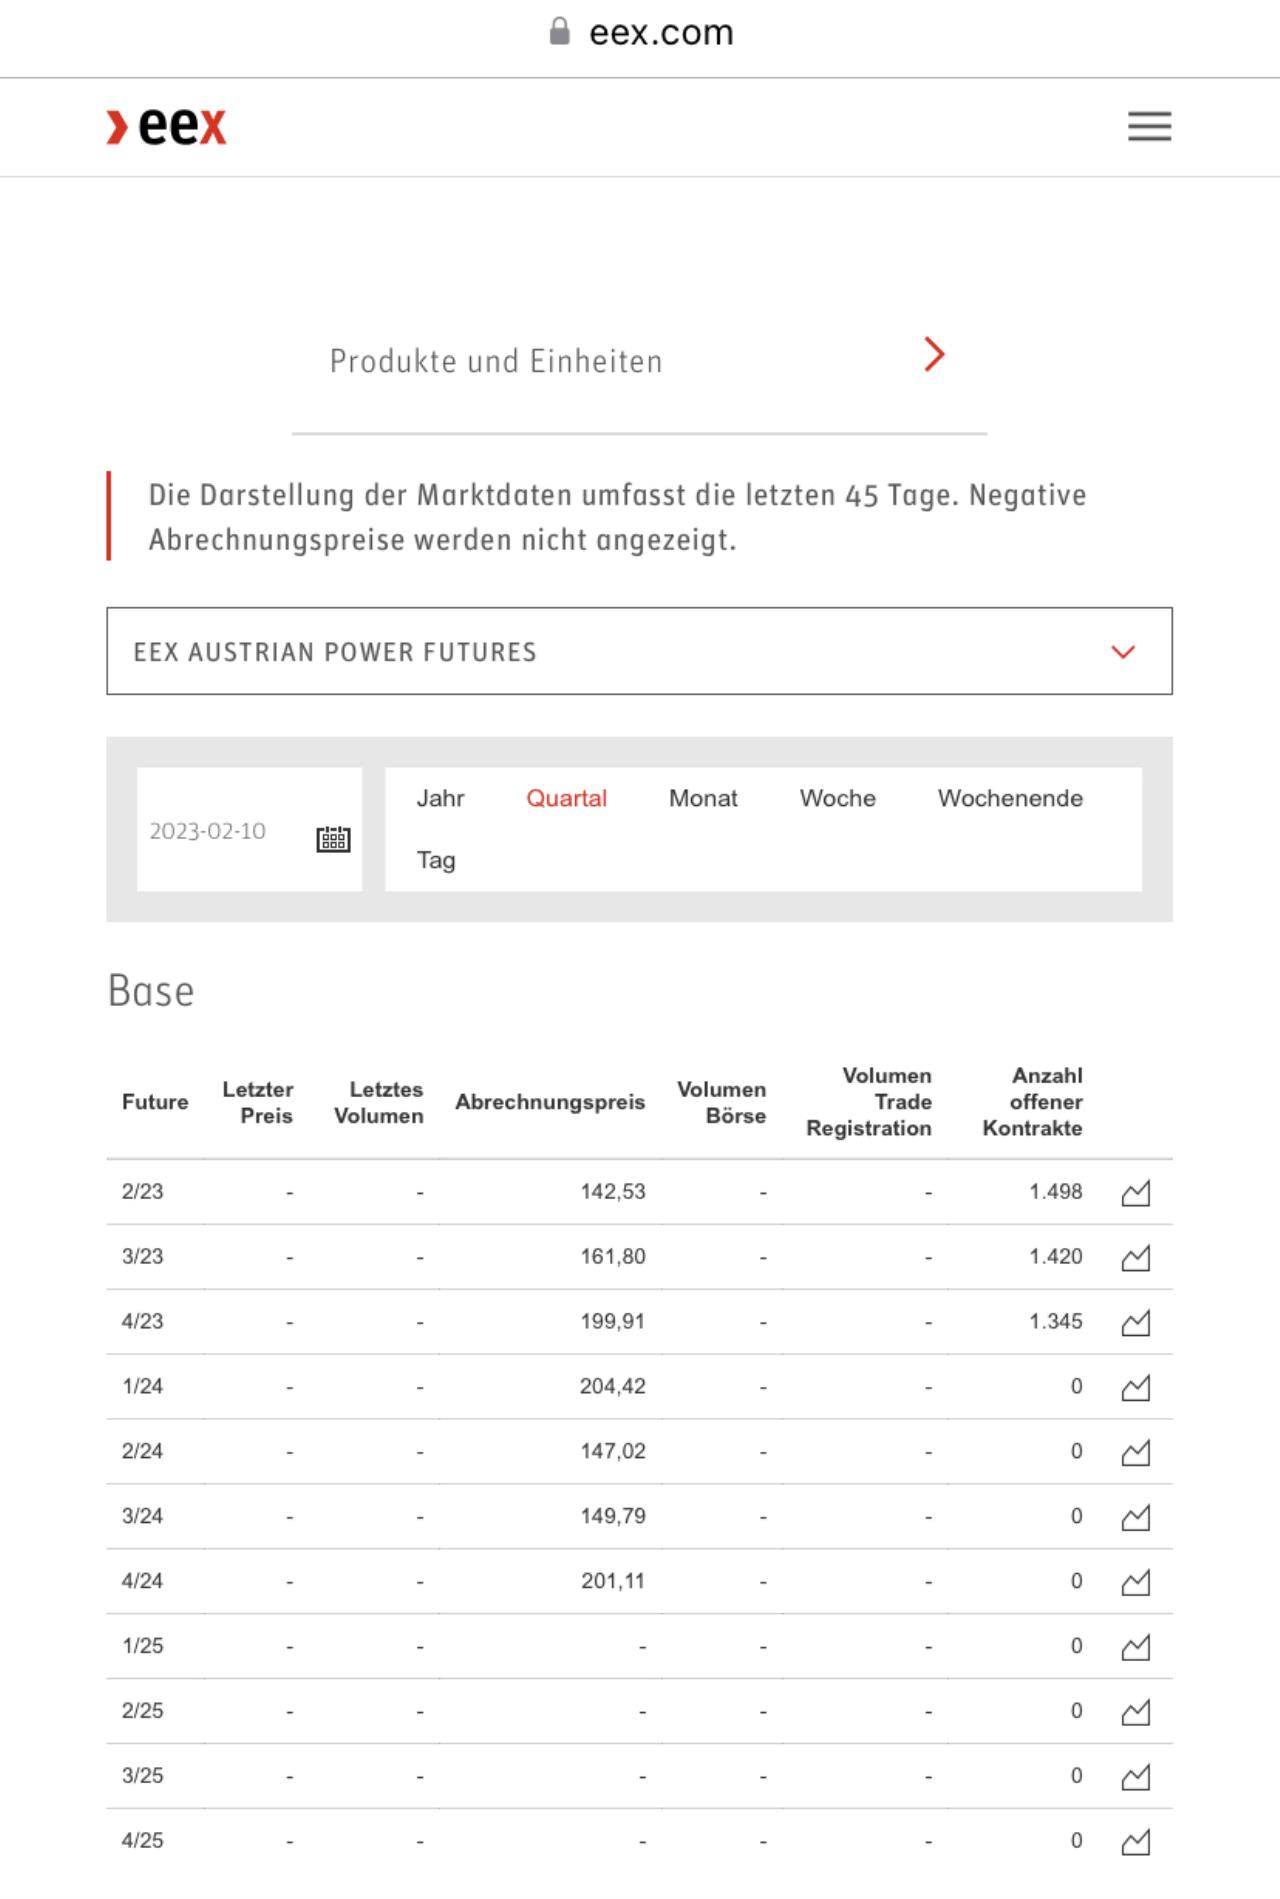The image size is (1280, 1899).
Task: Show the chart for the 3/23 future
Action: pyautogui.click(x=1136, y=1257)
